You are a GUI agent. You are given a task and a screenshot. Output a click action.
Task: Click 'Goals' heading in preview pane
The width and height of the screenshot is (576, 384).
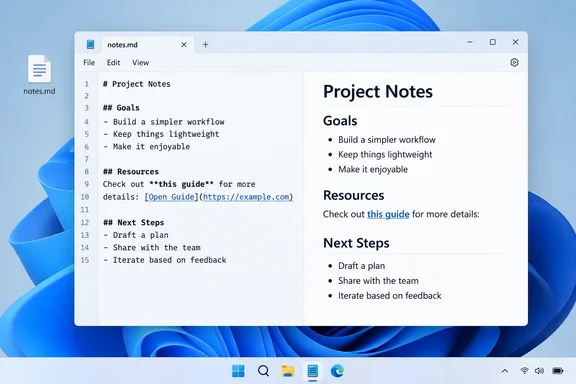pyautogui.click(x=340, y=121)
